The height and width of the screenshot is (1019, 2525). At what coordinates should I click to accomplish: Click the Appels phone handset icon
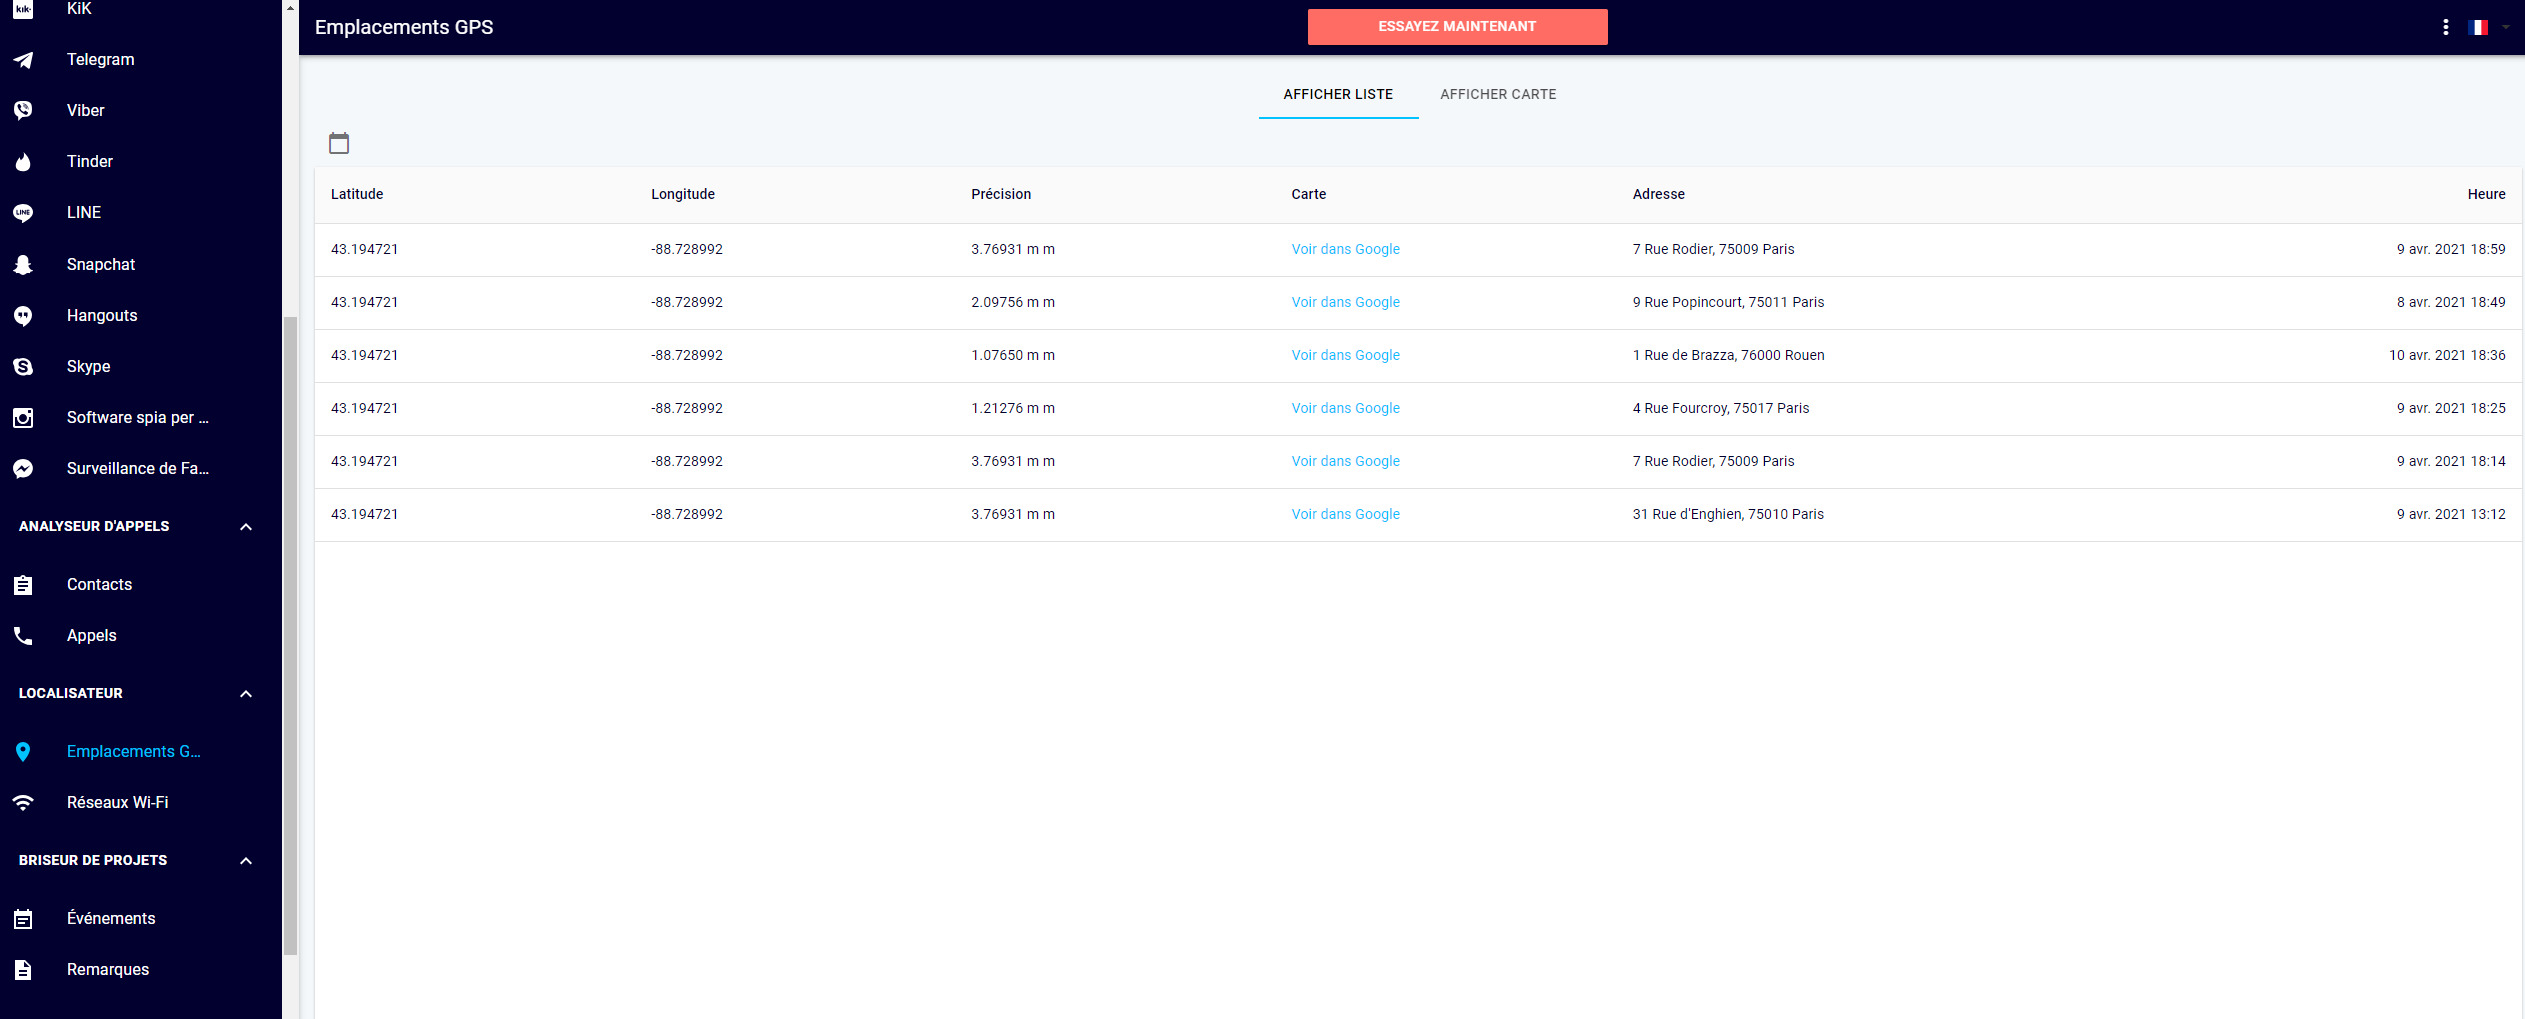point(23,636)
